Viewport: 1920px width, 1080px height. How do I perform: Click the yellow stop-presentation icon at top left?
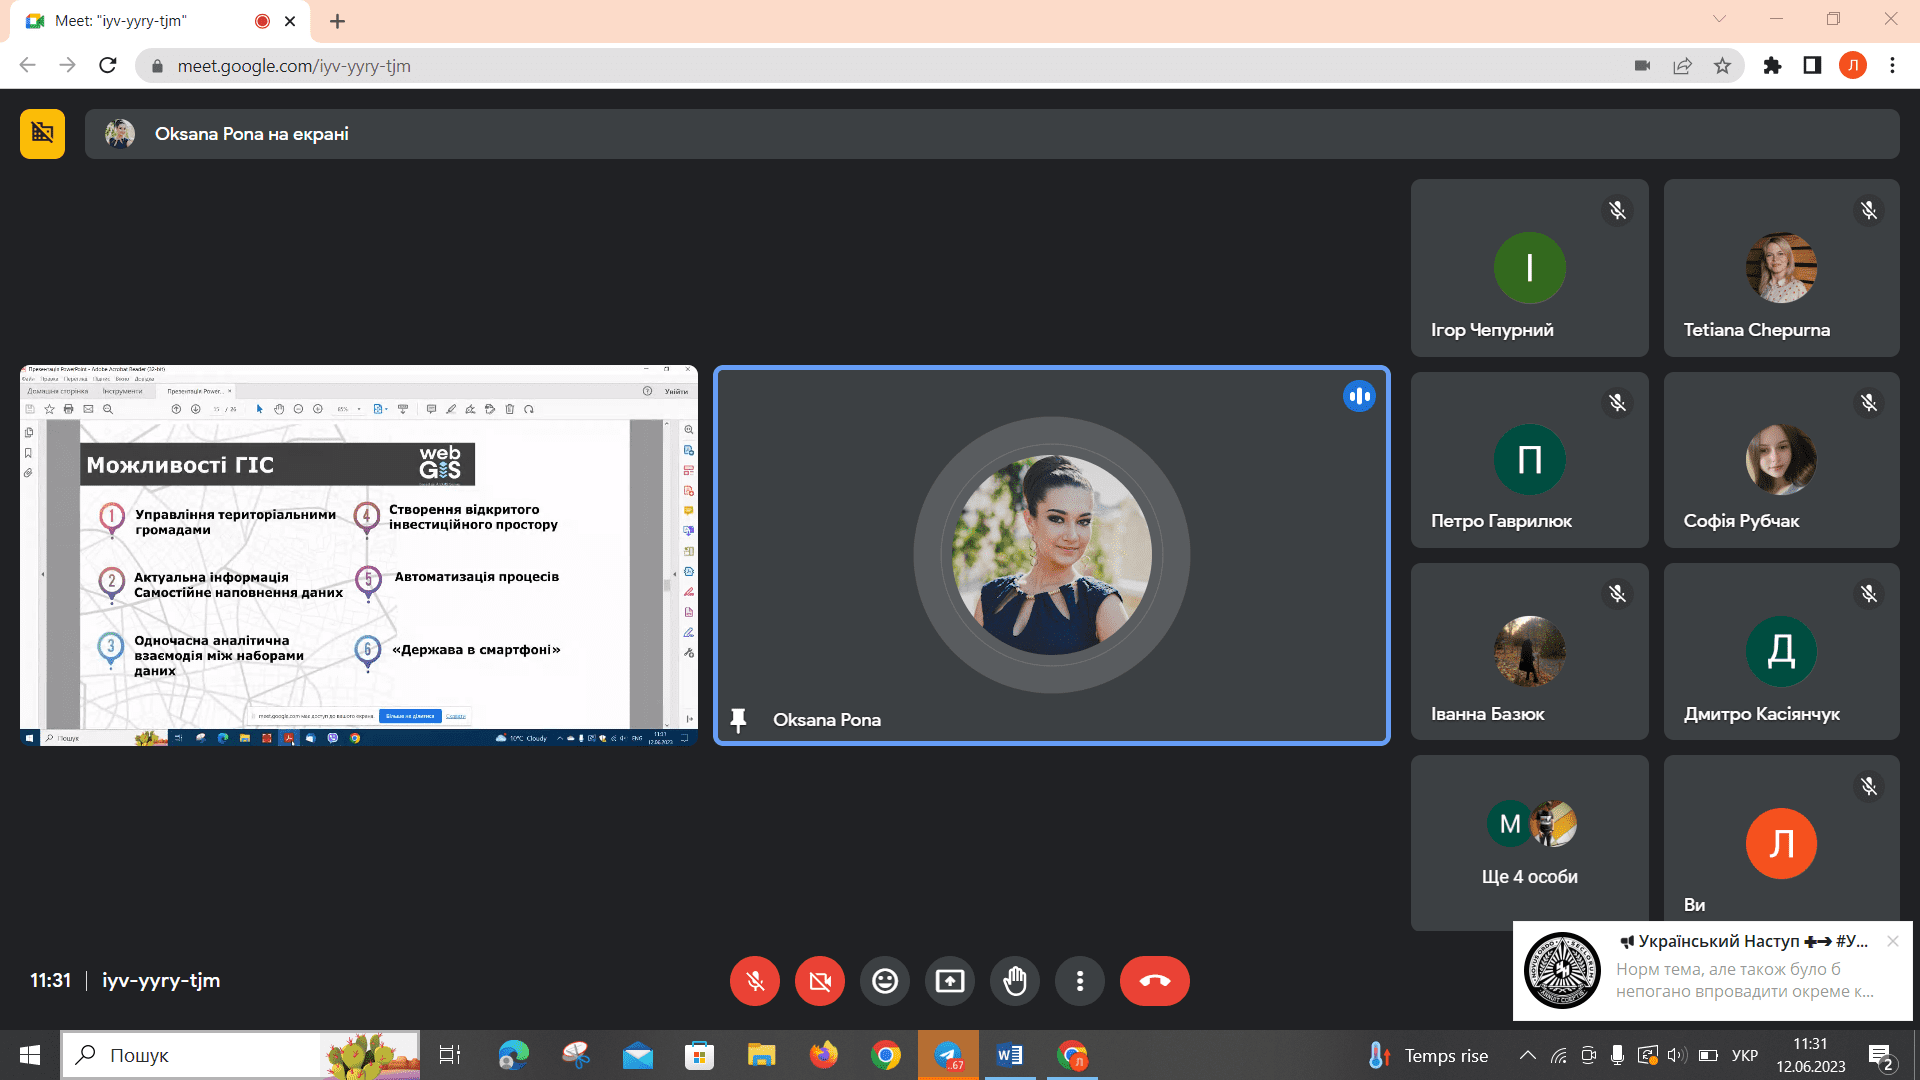coord(42,134)
